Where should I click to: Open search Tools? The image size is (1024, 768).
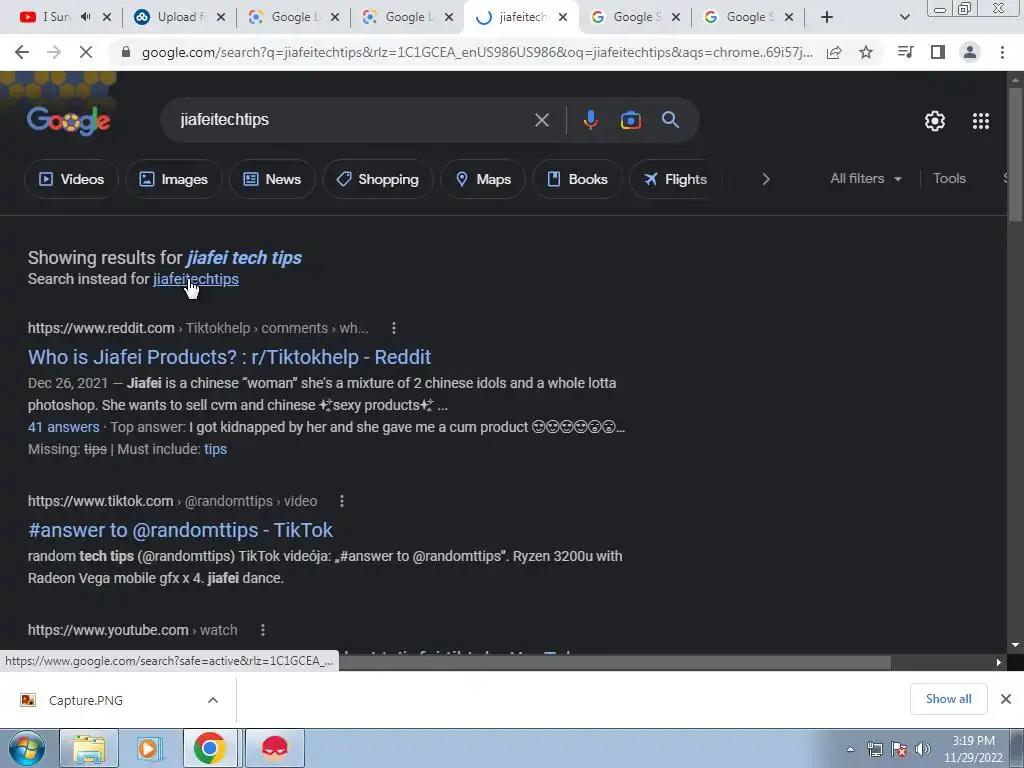click(x=949, y=178)
